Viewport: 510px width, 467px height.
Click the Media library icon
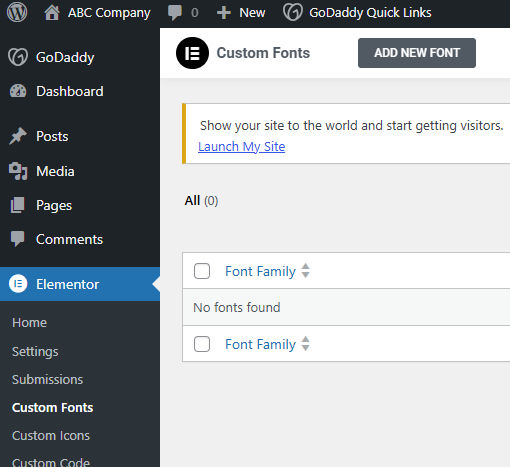coord(18,171)
